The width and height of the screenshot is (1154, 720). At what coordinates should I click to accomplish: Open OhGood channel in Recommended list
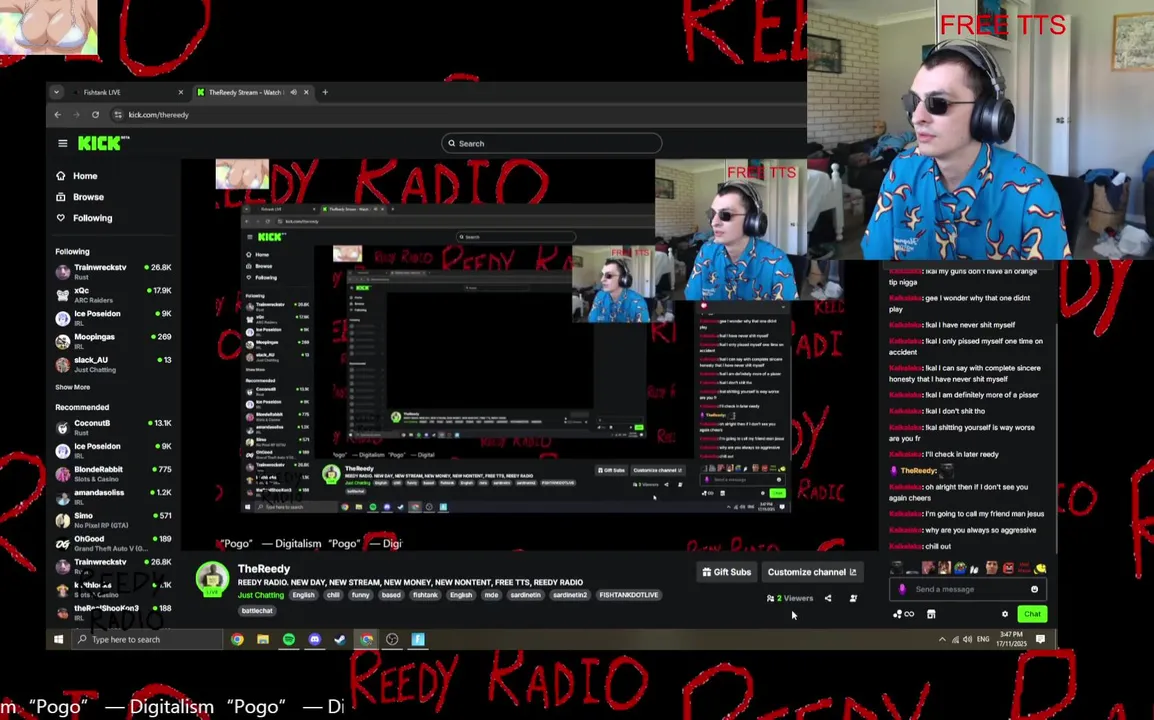pyautogui.click(x=113, y=543)
